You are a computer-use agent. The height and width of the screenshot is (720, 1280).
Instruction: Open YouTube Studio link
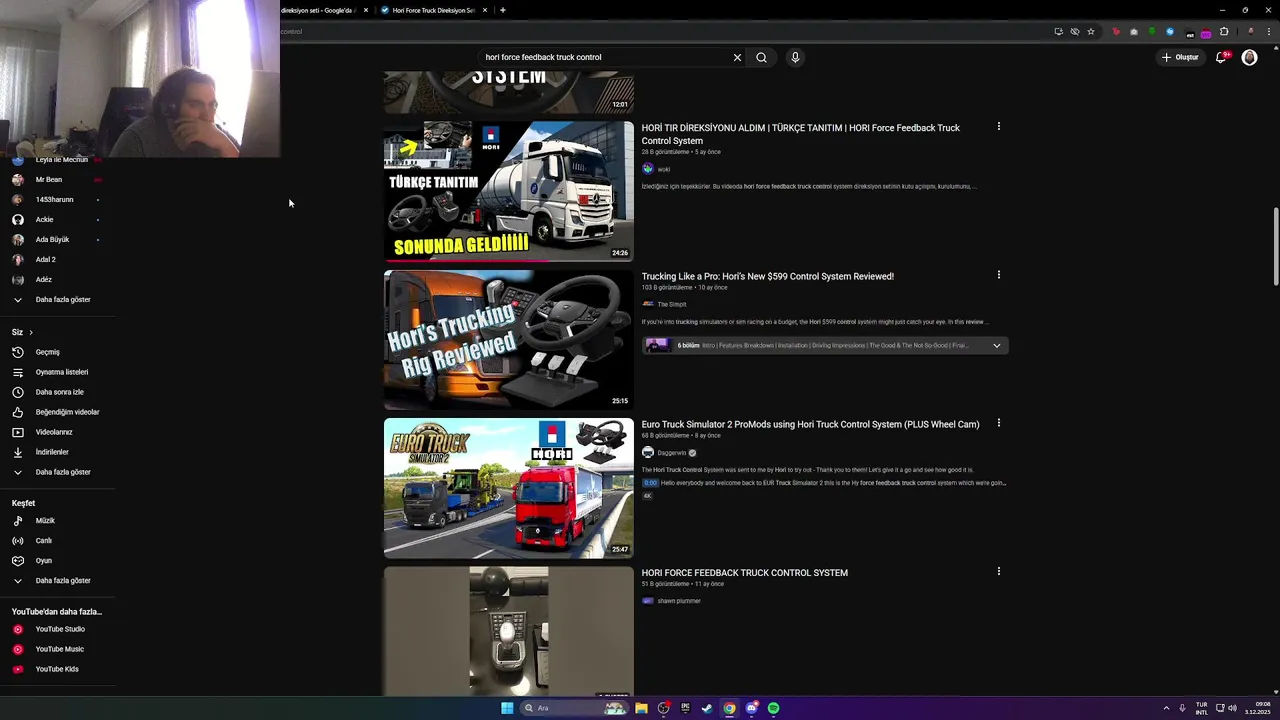click(x=58, y=629)
